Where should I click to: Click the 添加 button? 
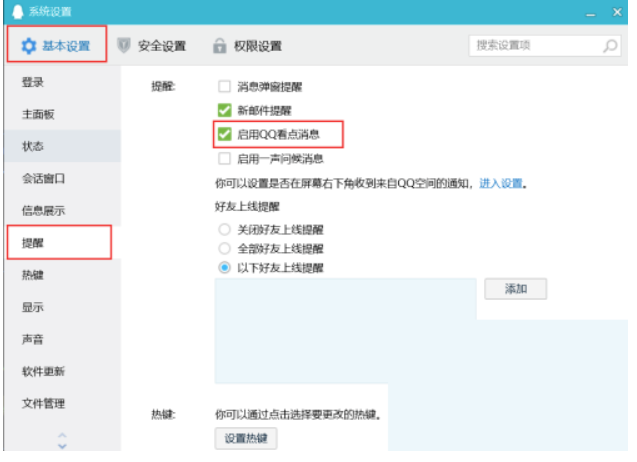pos(516,289)
